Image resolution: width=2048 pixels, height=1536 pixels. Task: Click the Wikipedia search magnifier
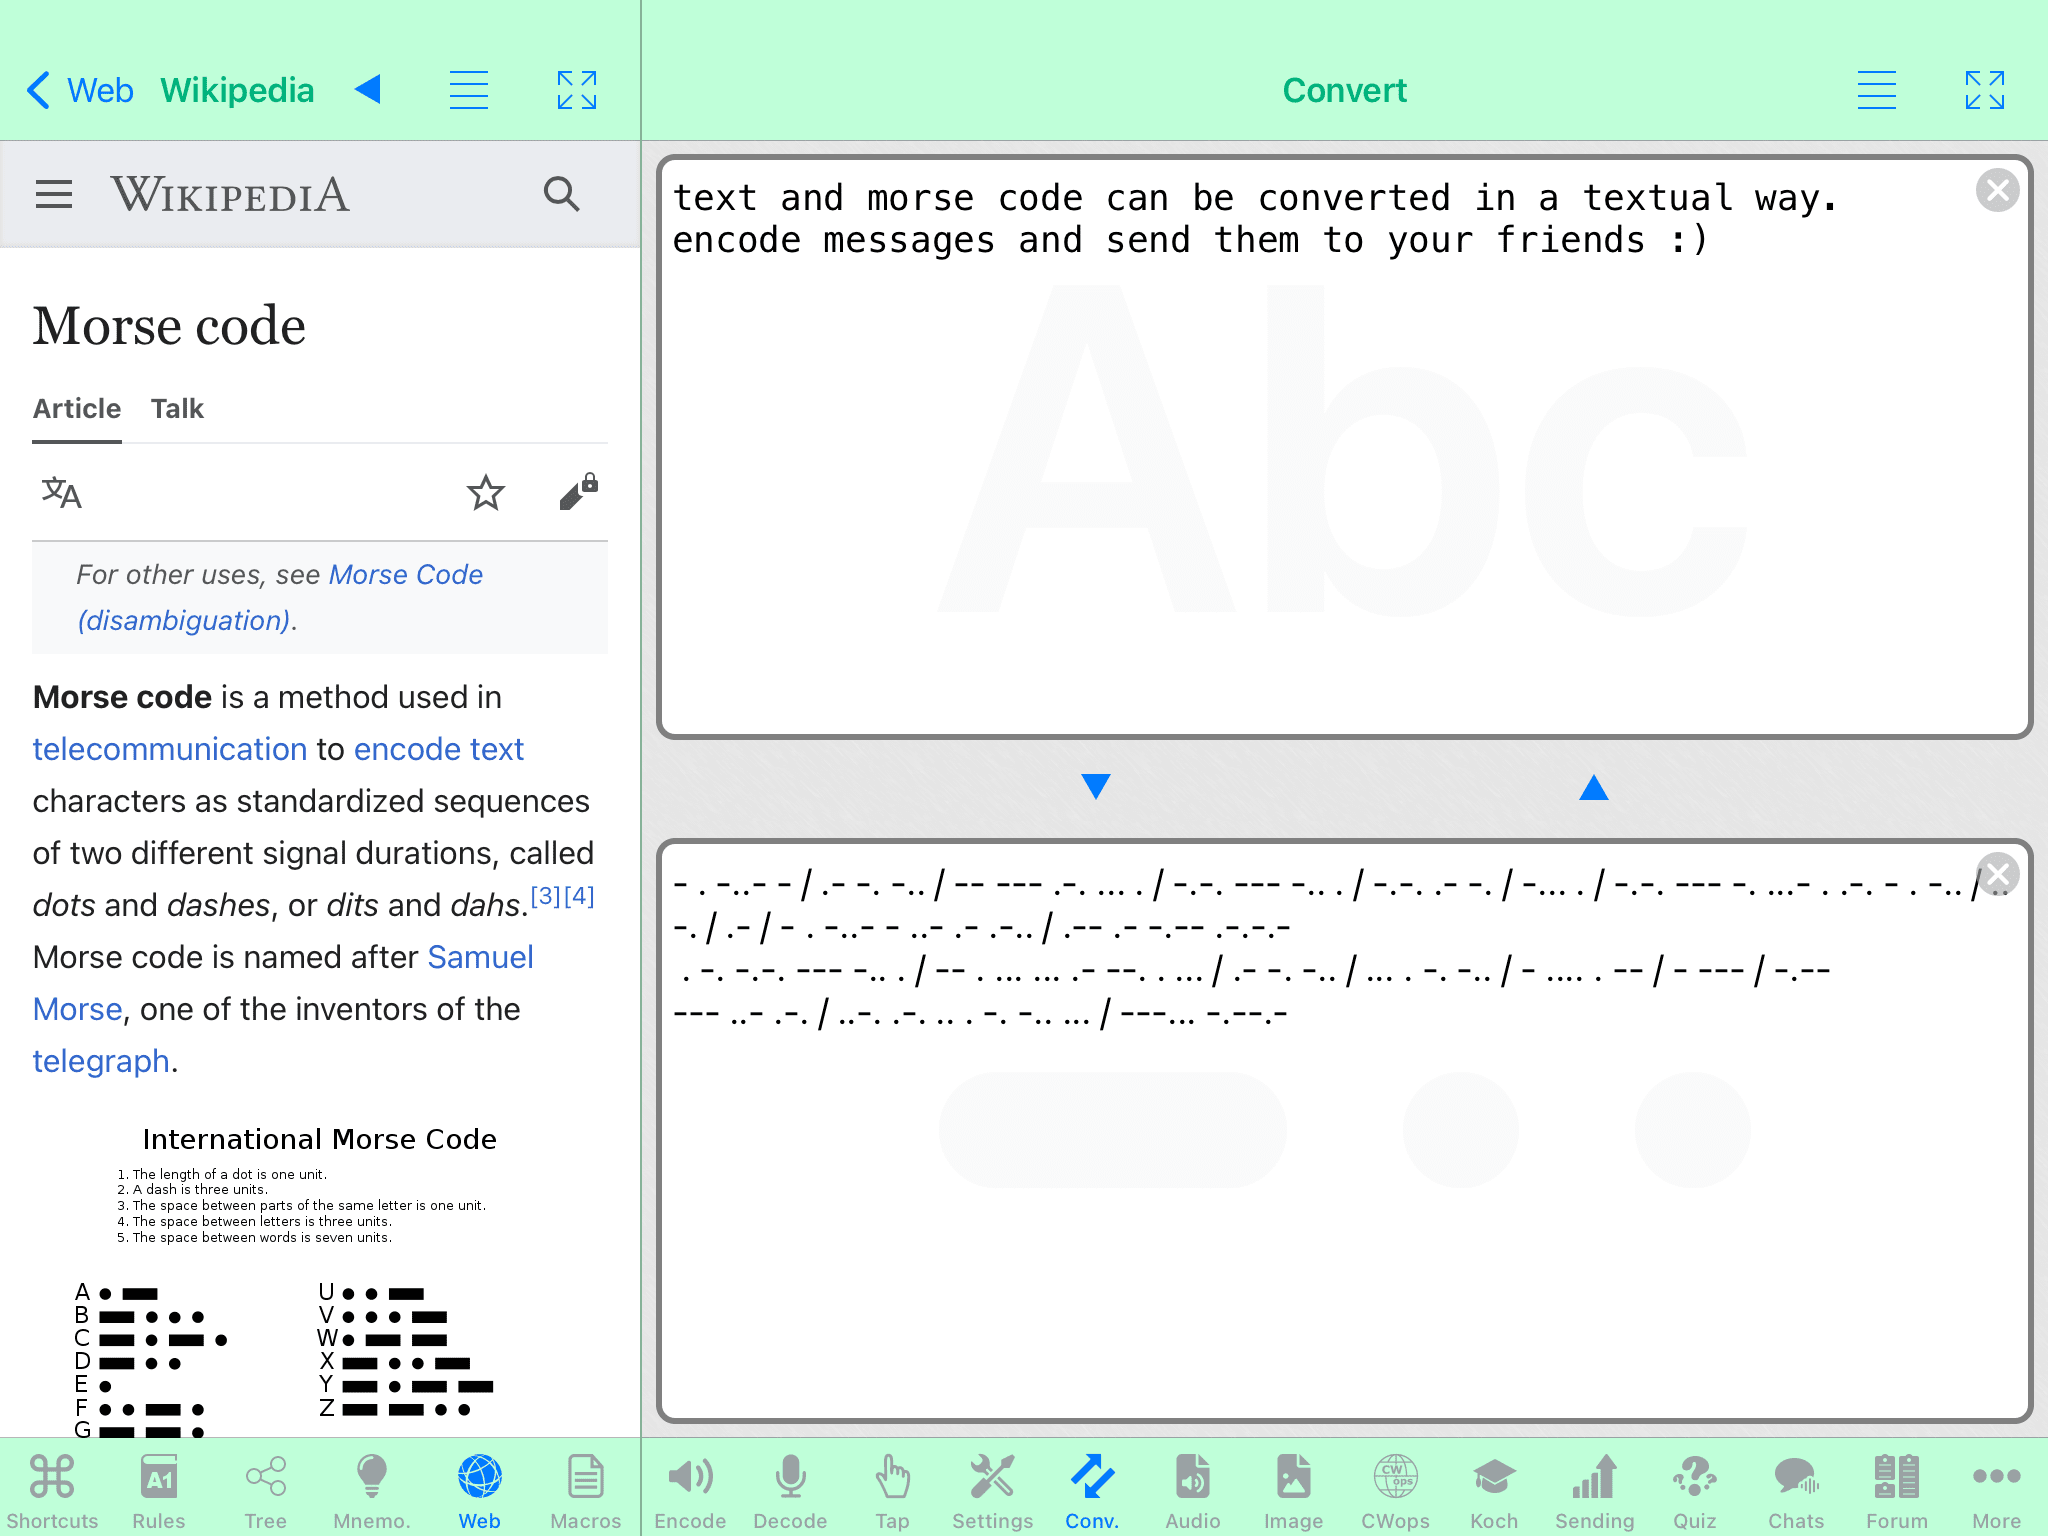coord(562,194)
